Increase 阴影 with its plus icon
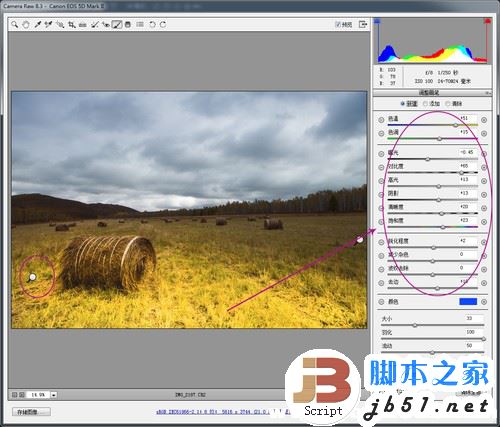Screen dimensions: 500x427 (x=484, y=195)
